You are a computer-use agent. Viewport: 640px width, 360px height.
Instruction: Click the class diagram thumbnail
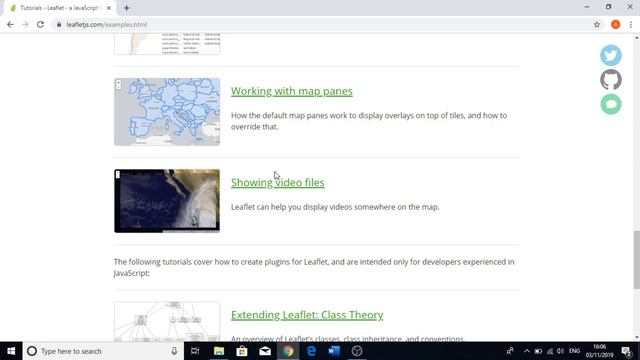[x=167, y=322]
